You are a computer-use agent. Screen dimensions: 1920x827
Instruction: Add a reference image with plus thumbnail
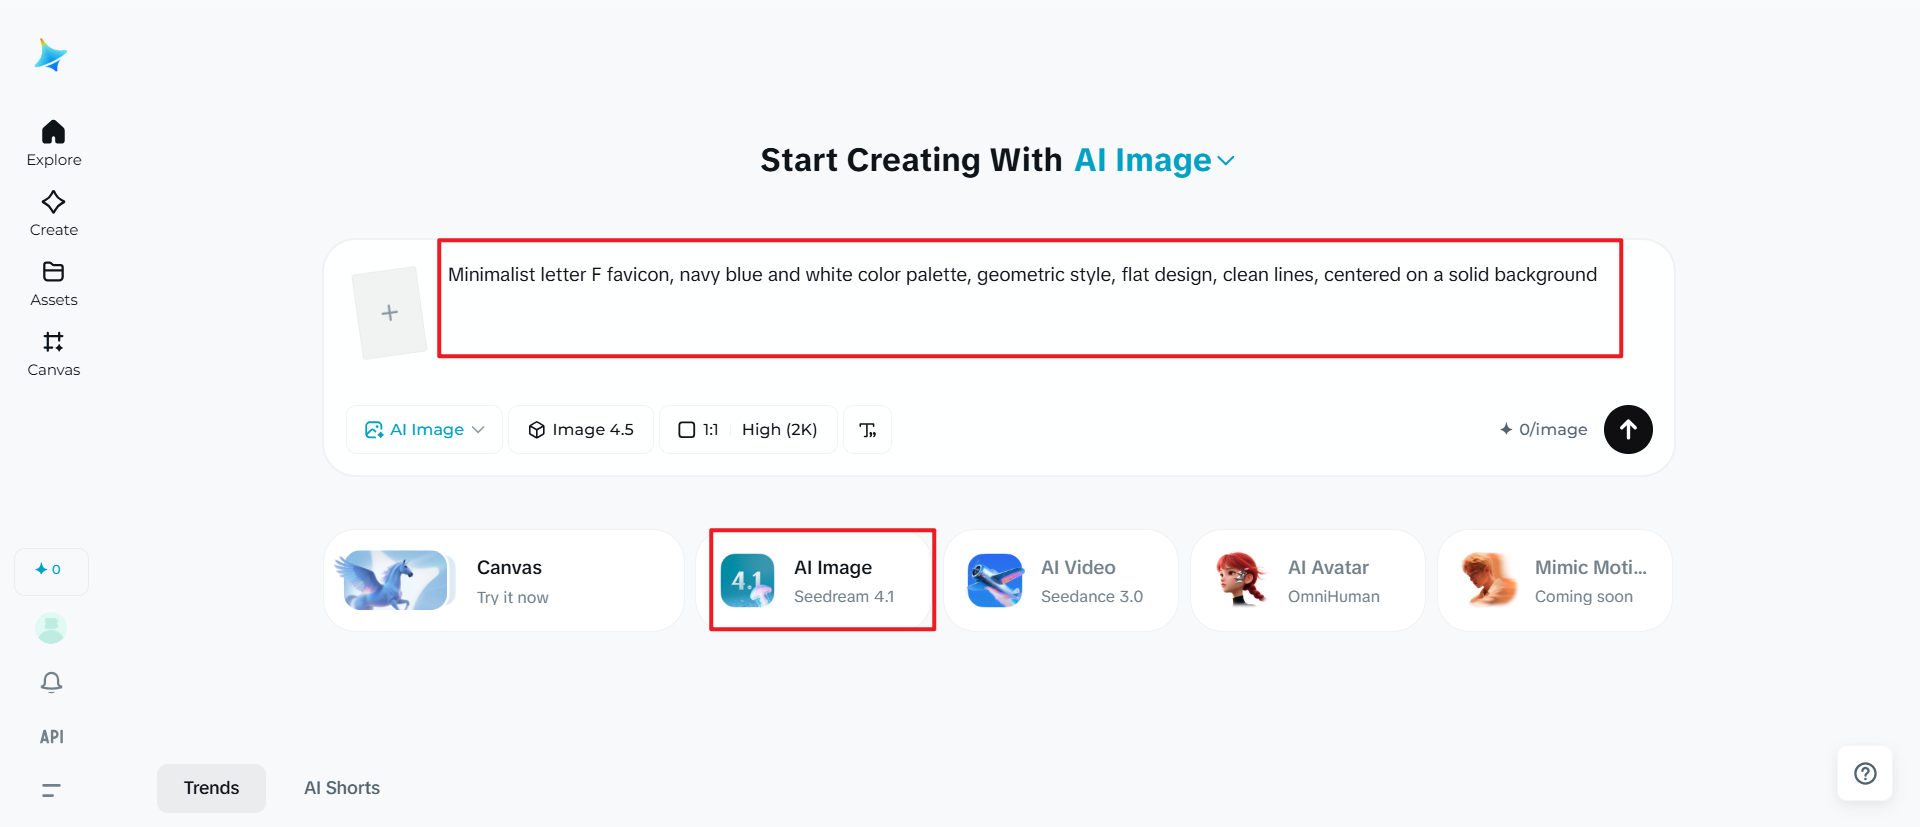pos(390,313)
